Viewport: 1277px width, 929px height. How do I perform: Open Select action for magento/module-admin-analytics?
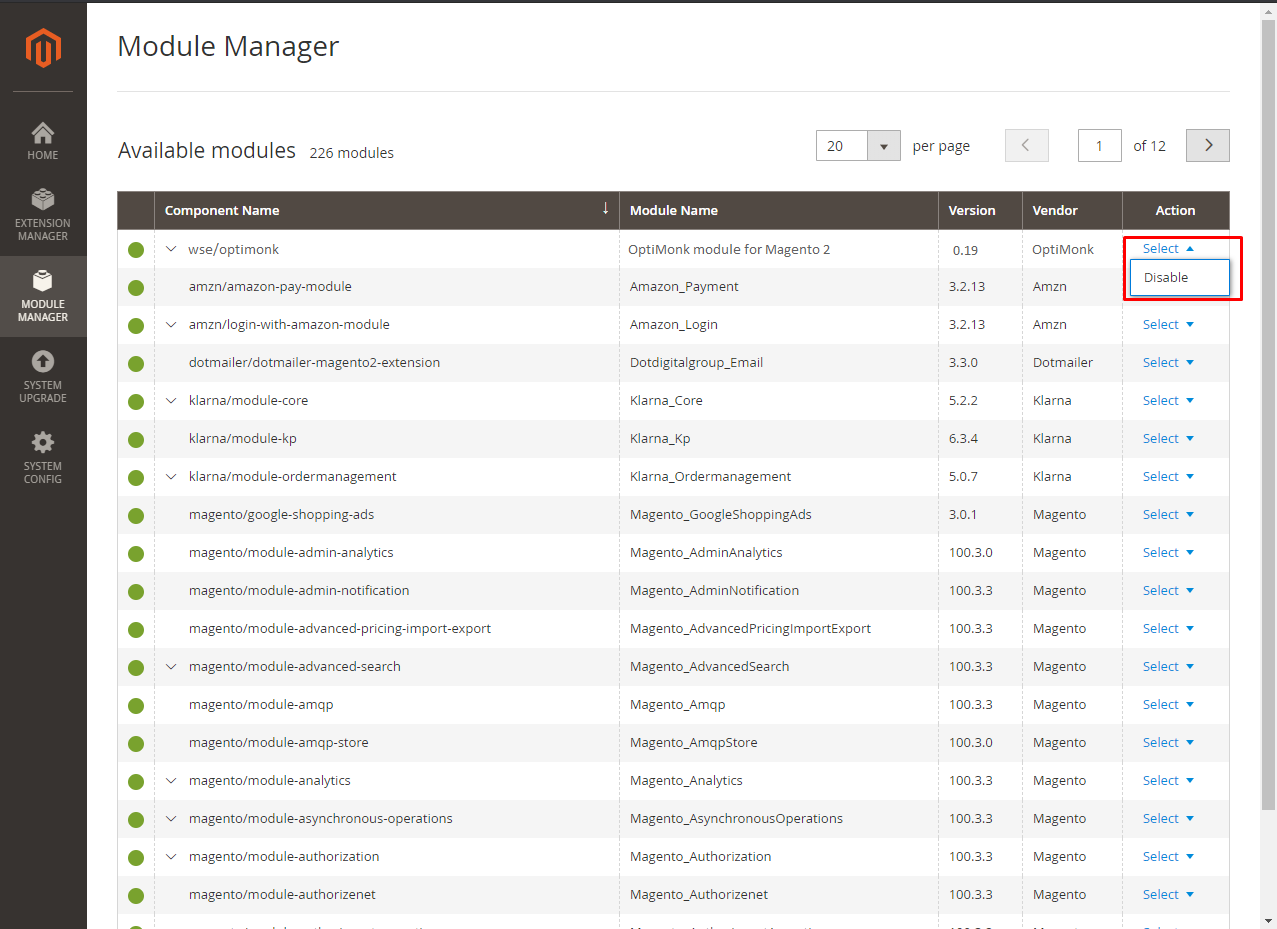pyautogui.click(x=1168, y=552)
